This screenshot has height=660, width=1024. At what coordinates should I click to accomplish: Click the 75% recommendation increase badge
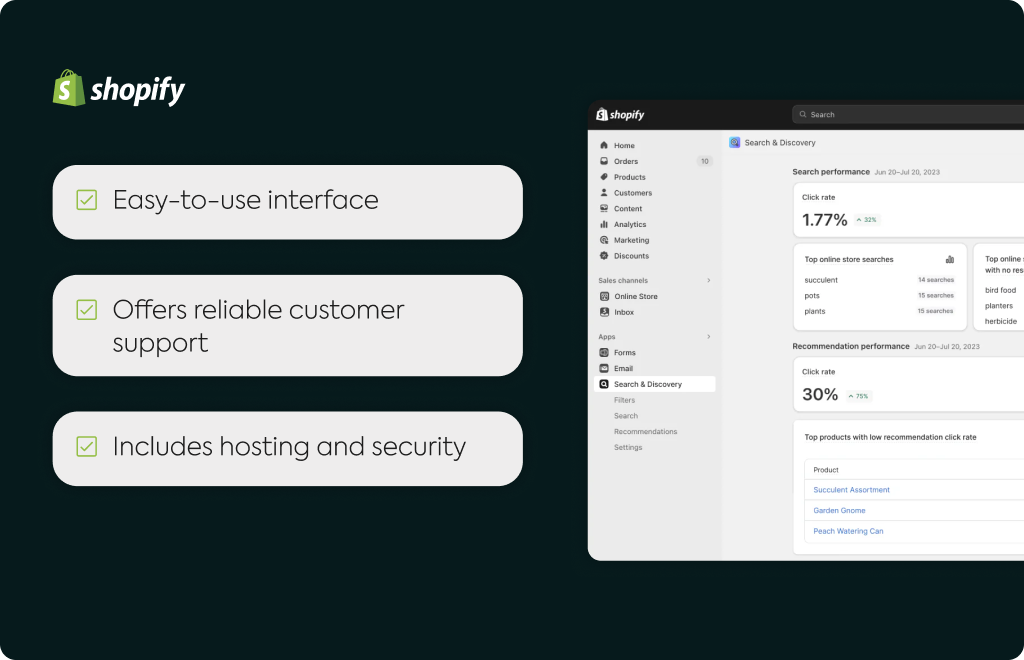tap(858, 396)
